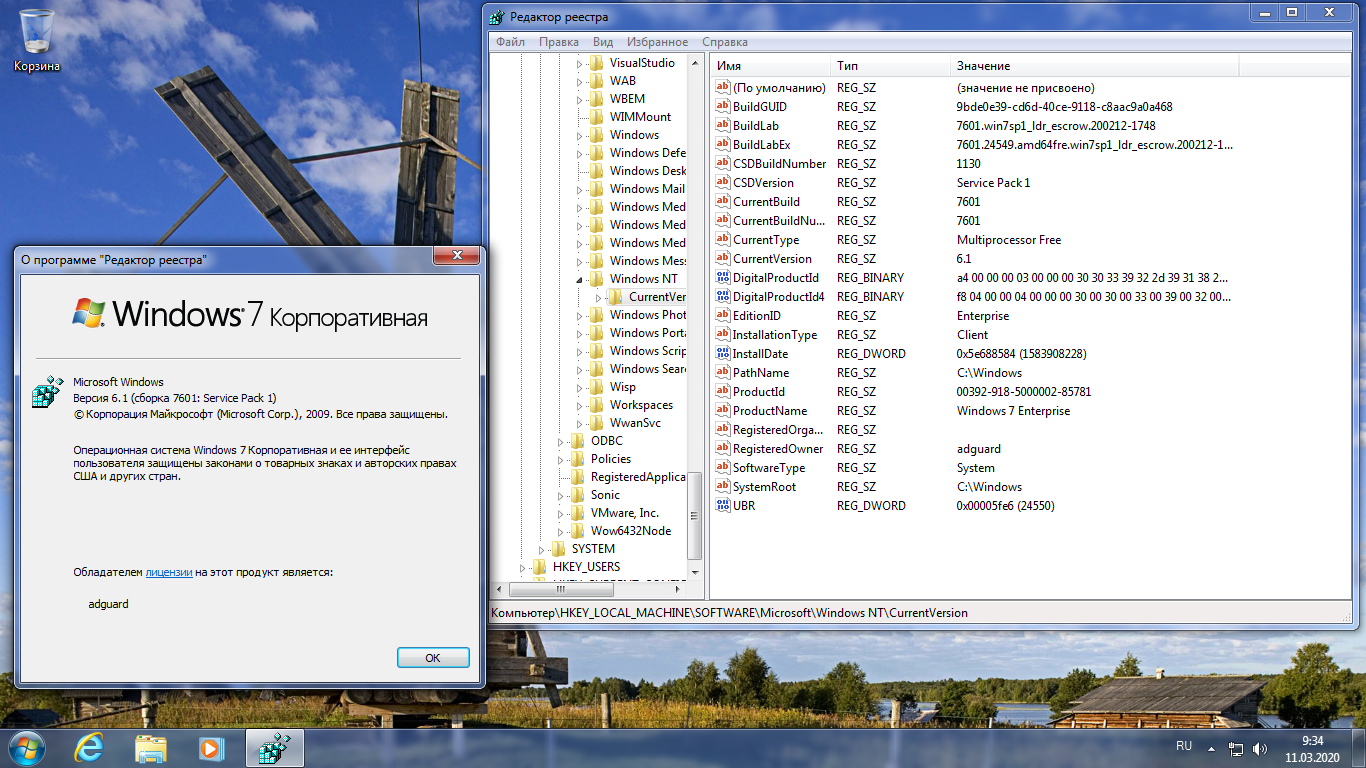The height and width of the screenshot is (768, 1366).
Task: Select the RegisteredApplica... tree key
Action: click(x=638, y=477)
